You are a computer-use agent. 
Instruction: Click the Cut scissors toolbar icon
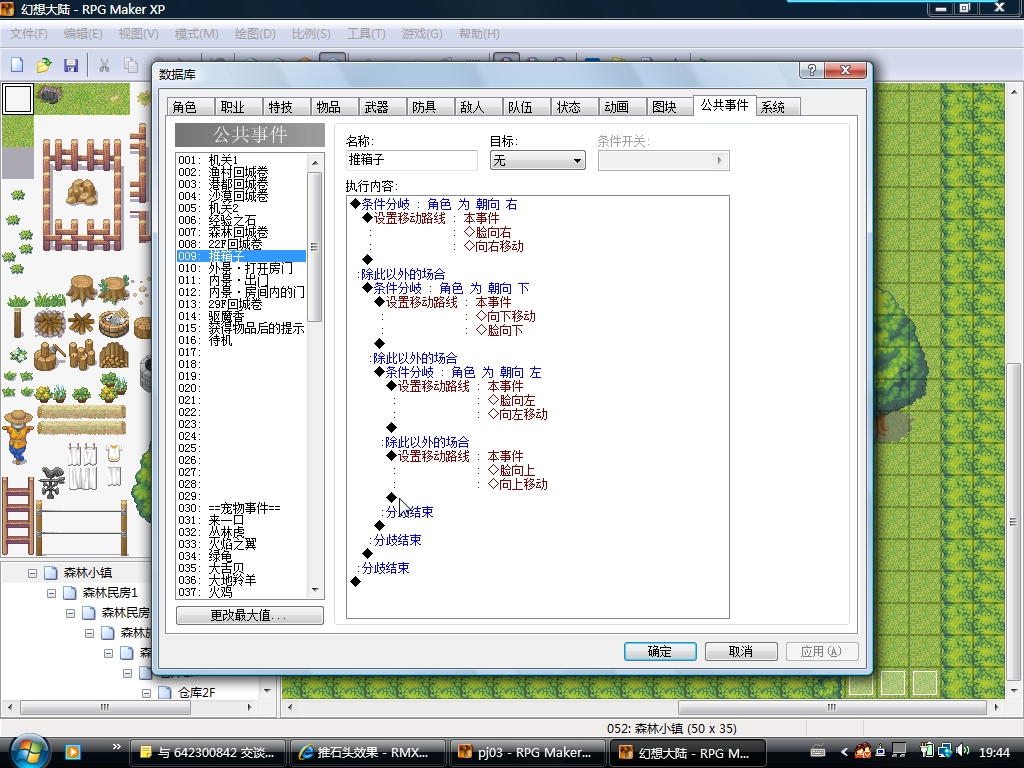[x=104, y=65]
